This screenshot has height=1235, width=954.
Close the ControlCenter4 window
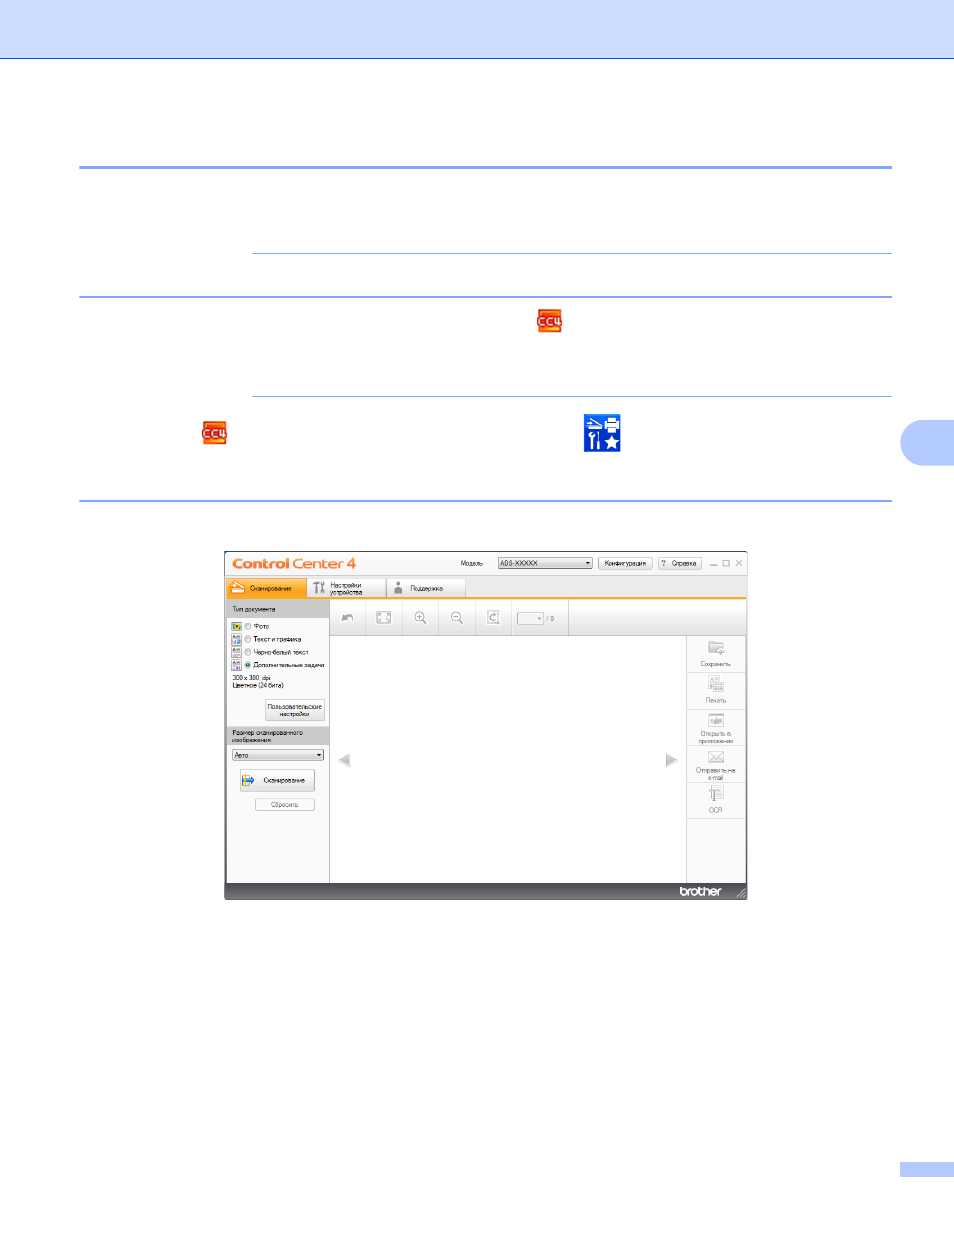tap(739, 563)
